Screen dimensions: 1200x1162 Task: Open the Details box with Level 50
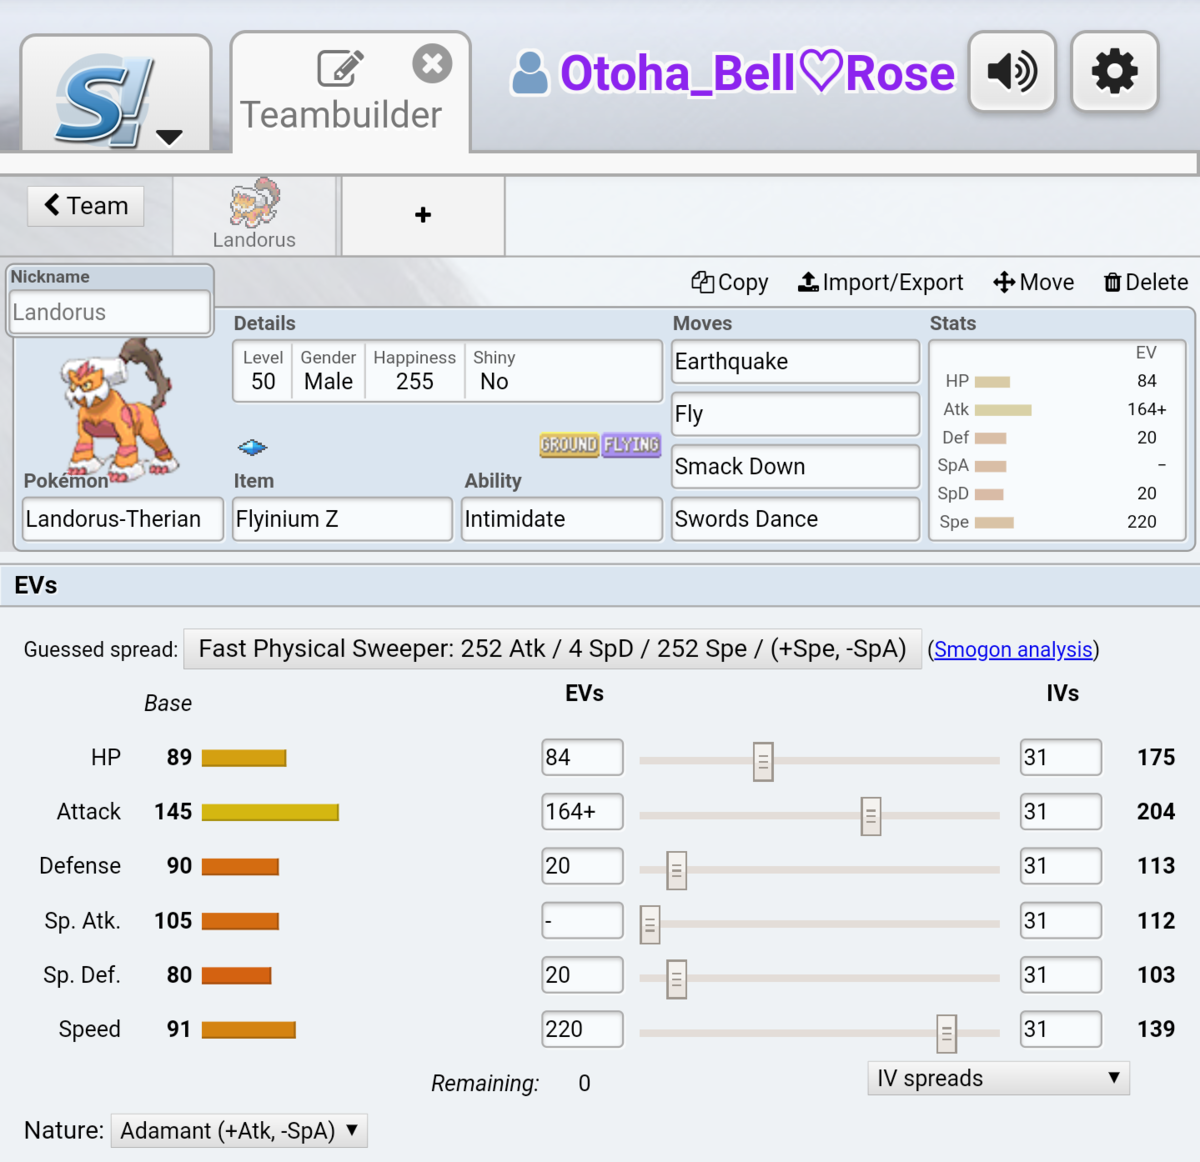pos(447,371)
